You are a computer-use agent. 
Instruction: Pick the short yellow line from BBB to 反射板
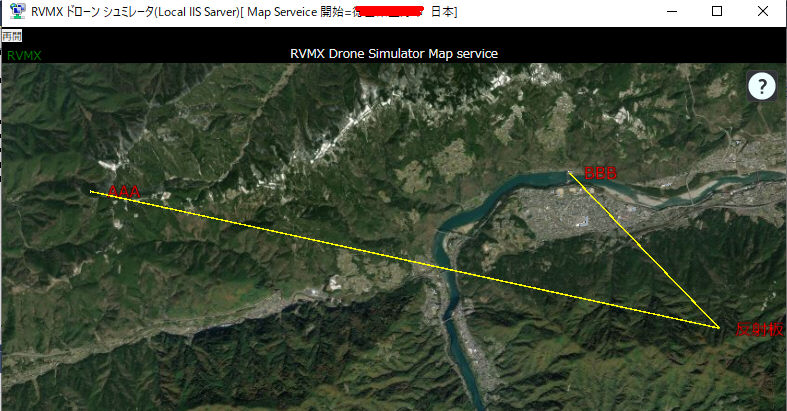pyautogui.click(x=644, y=250)
